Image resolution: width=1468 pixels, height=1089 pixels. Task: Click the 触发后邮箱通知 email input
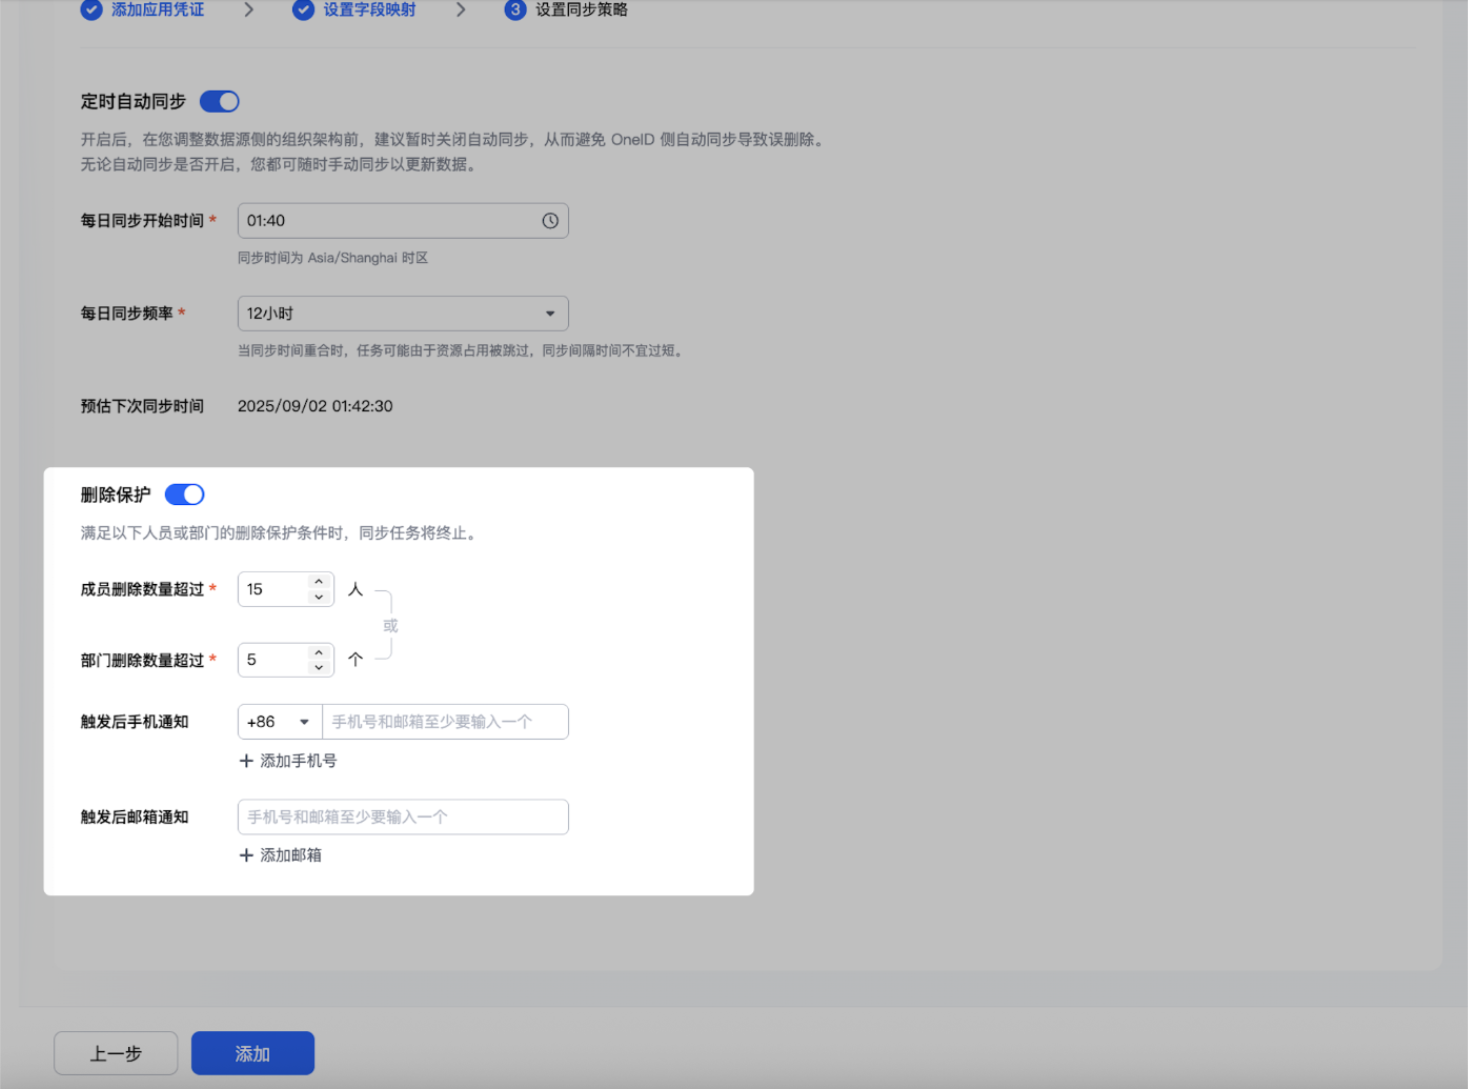tap(403, 817)
